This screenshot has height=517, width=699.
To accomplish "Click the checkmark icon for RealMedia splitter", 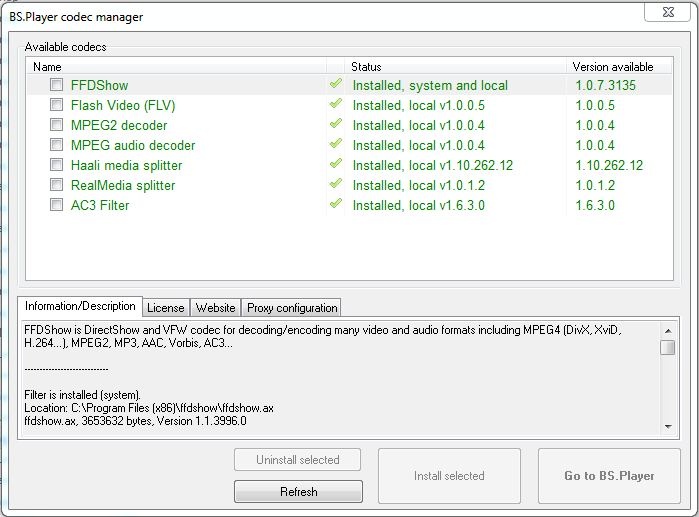I will (336, 184).
